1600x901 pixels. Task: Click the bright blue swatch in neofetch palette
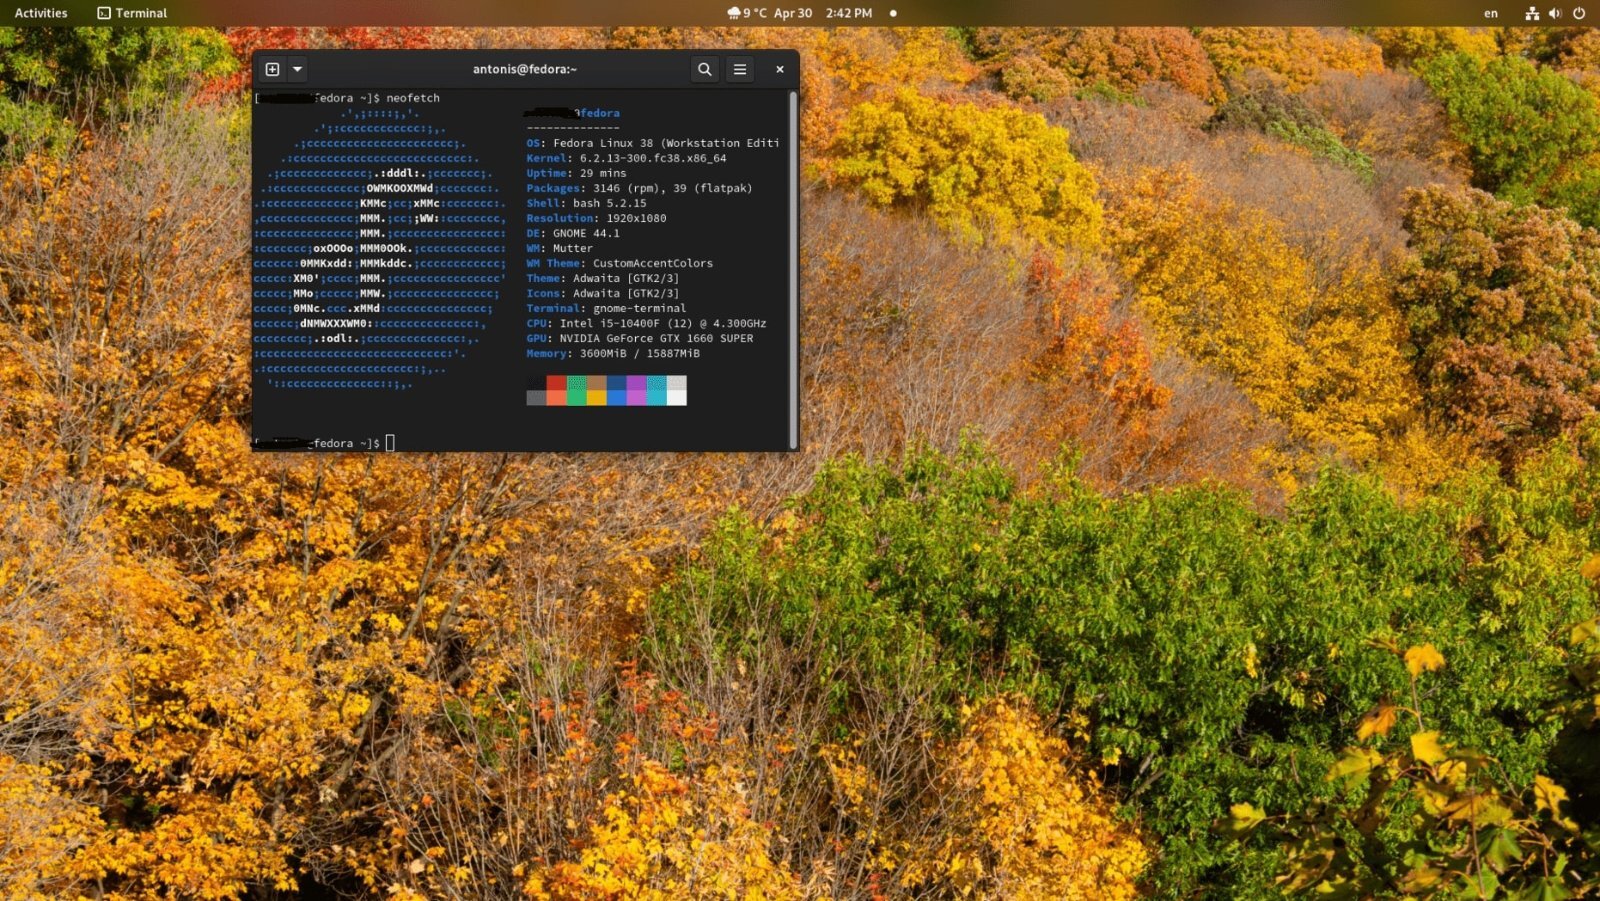[x=617, y=397]
